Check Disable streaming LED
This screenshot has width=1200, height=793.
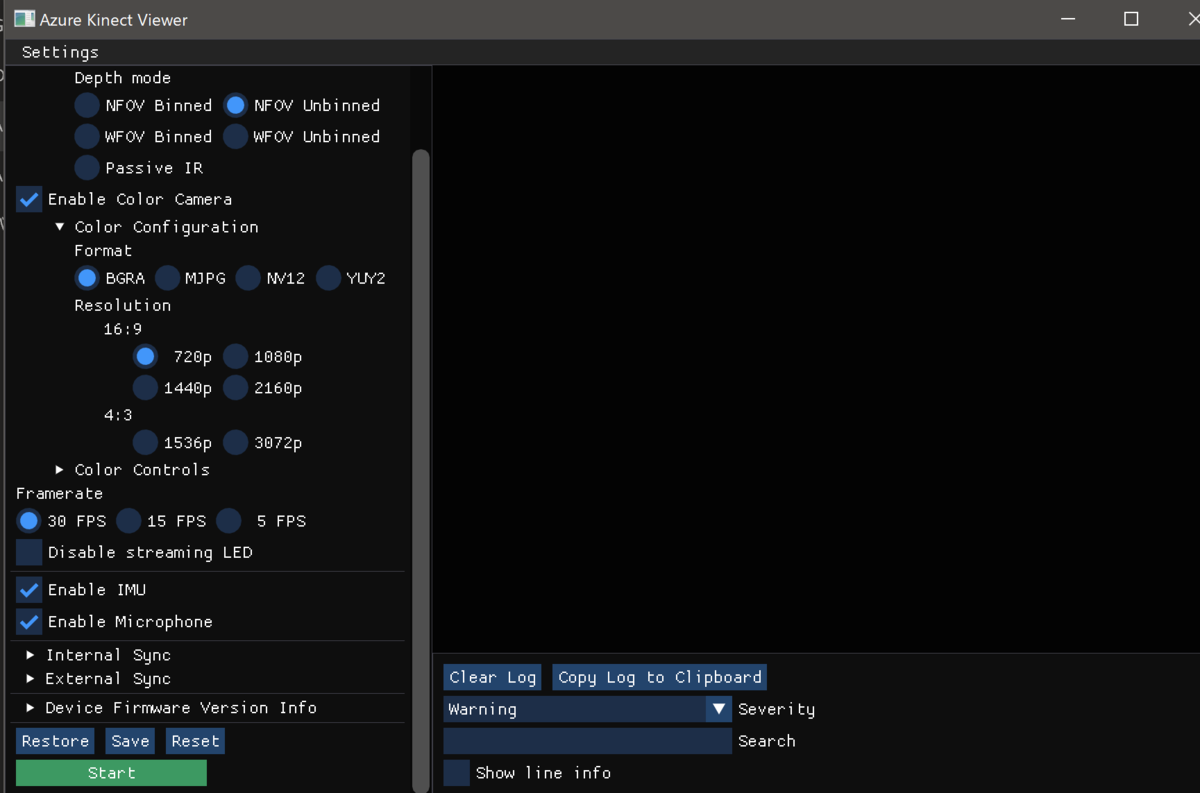[x=29, y=552]
